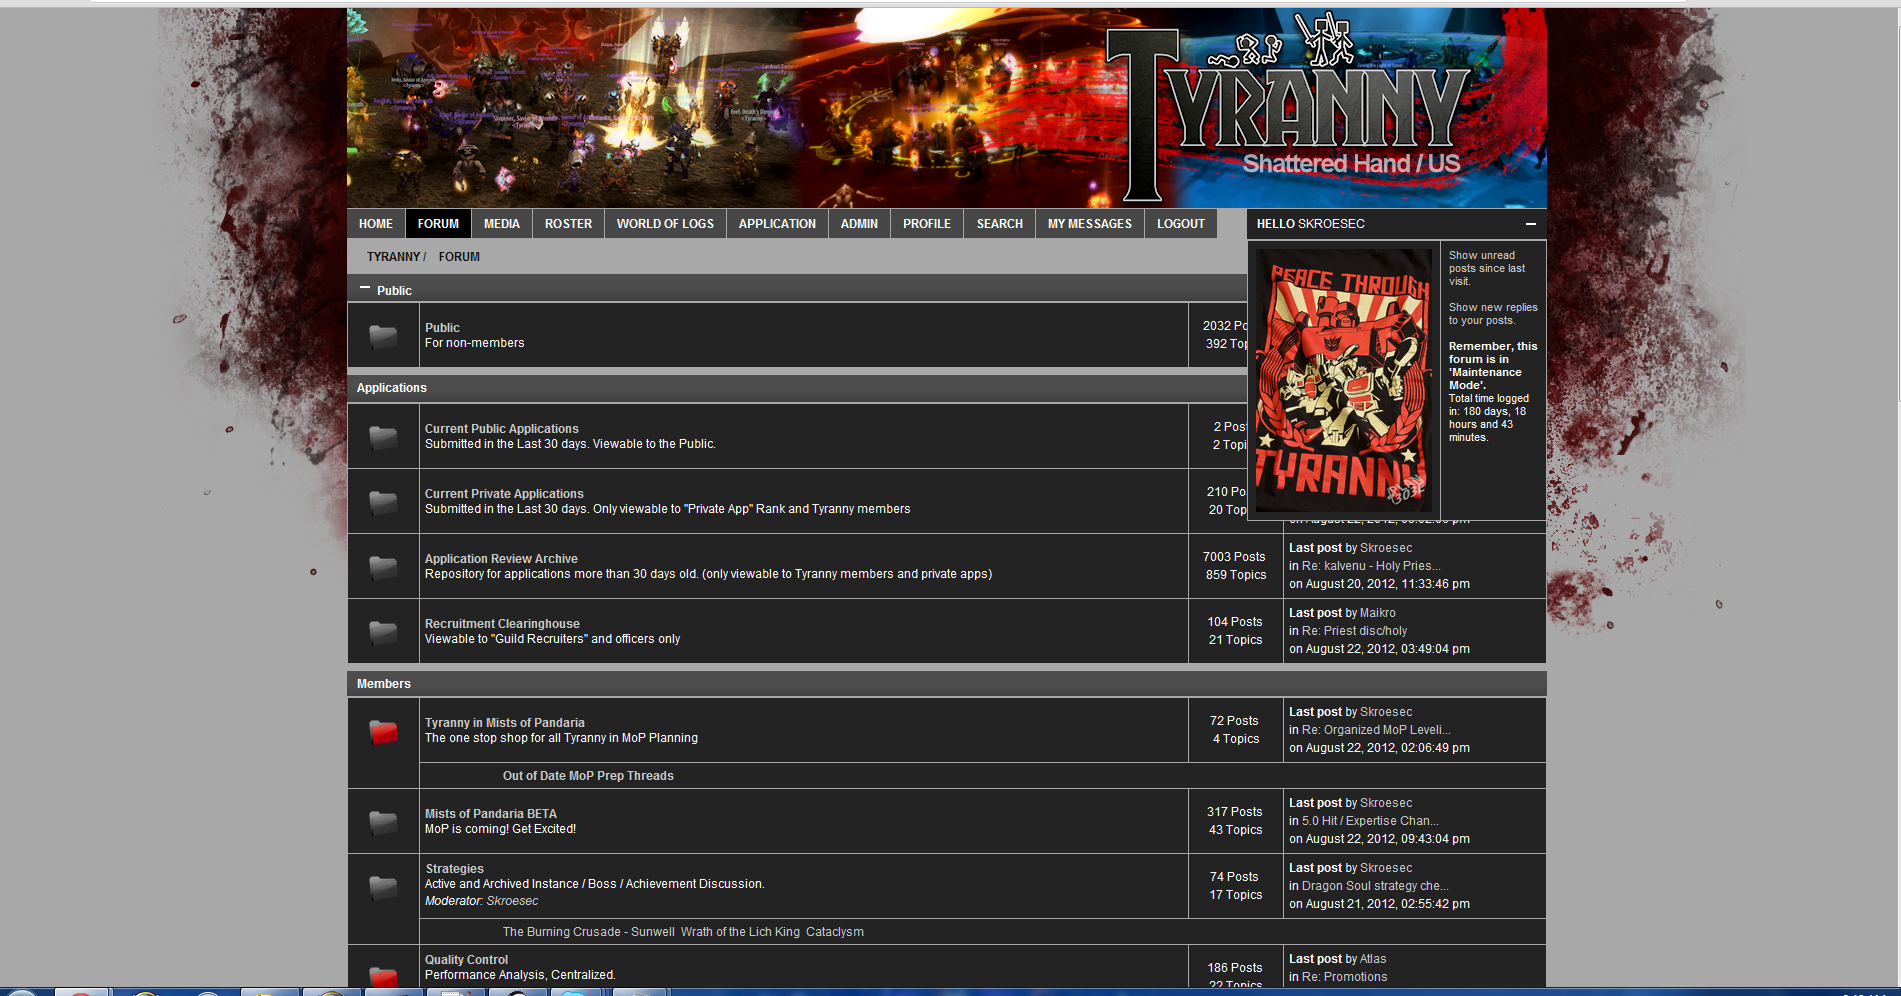Open the Cataclysm sub-board
Viewport: 1901px width, 996px height.
[x=835, y=932]
